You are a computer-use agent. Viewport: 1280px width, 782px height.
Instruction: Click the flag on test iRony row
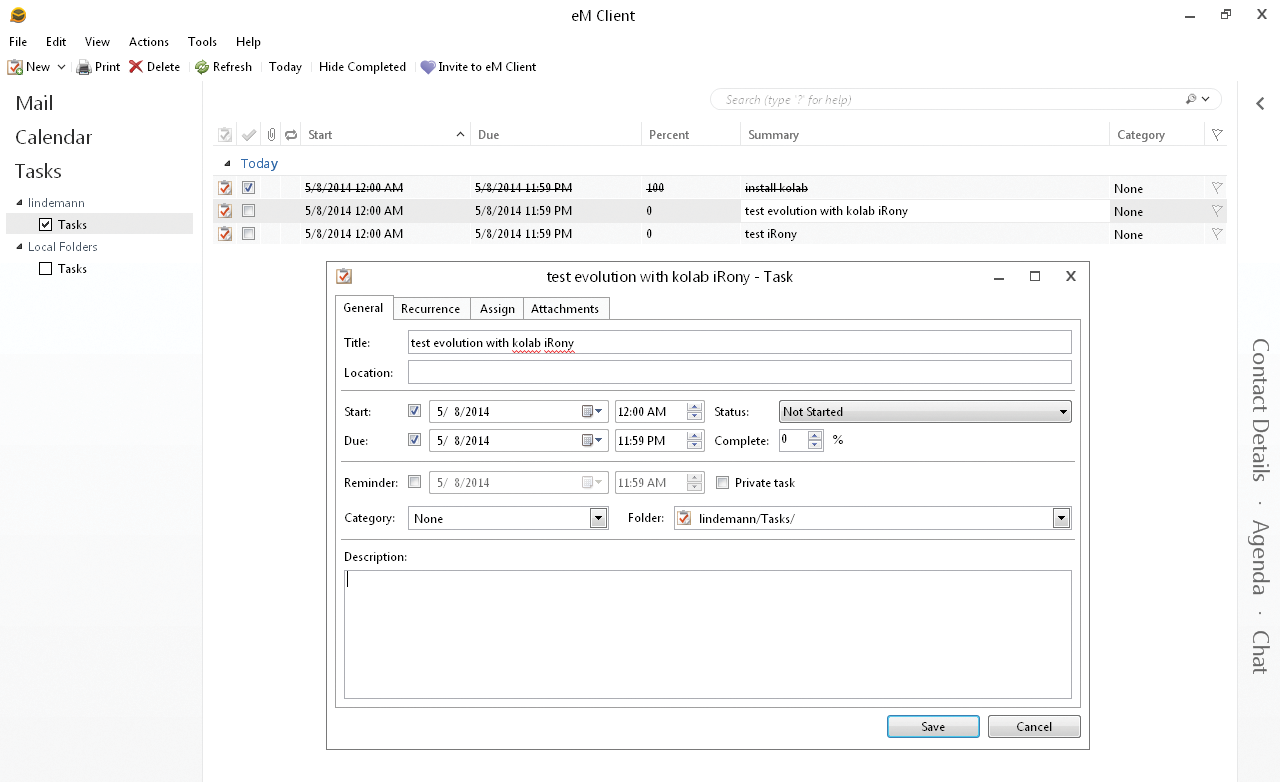pos(1217,233)
